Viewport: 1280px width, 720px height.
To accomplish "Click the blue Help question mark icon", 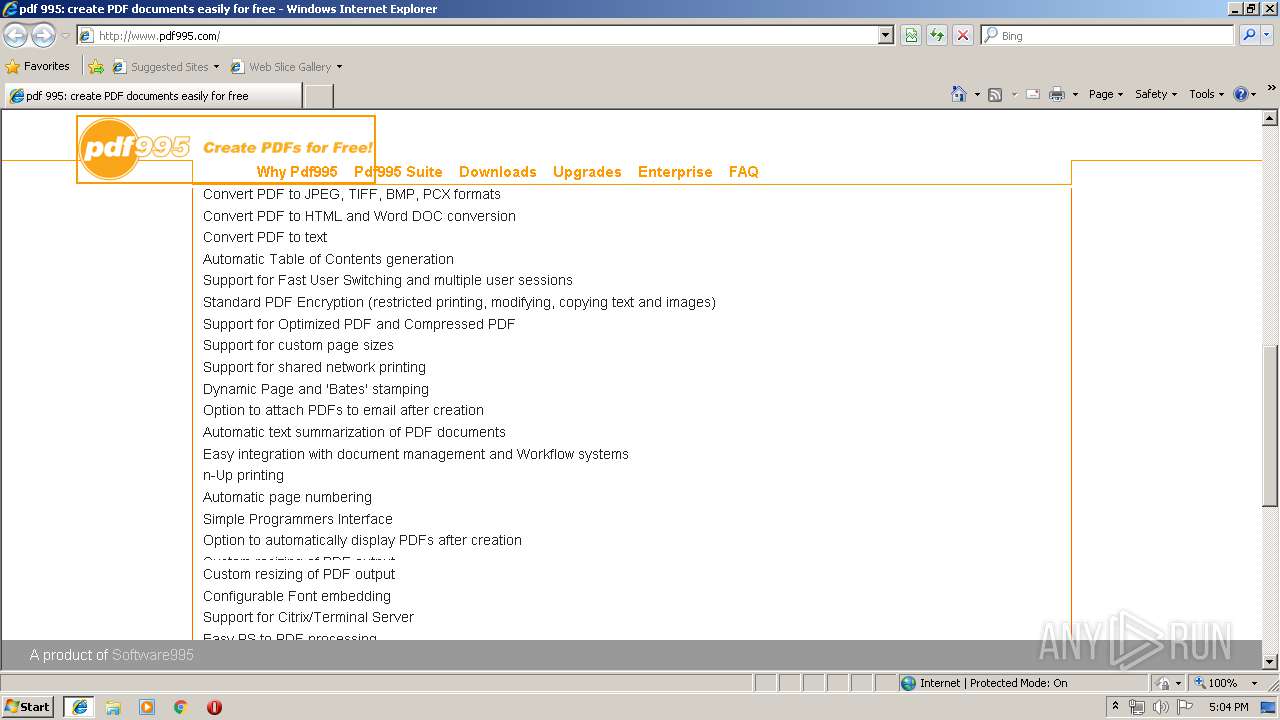I will click(x=1241, y=94).
